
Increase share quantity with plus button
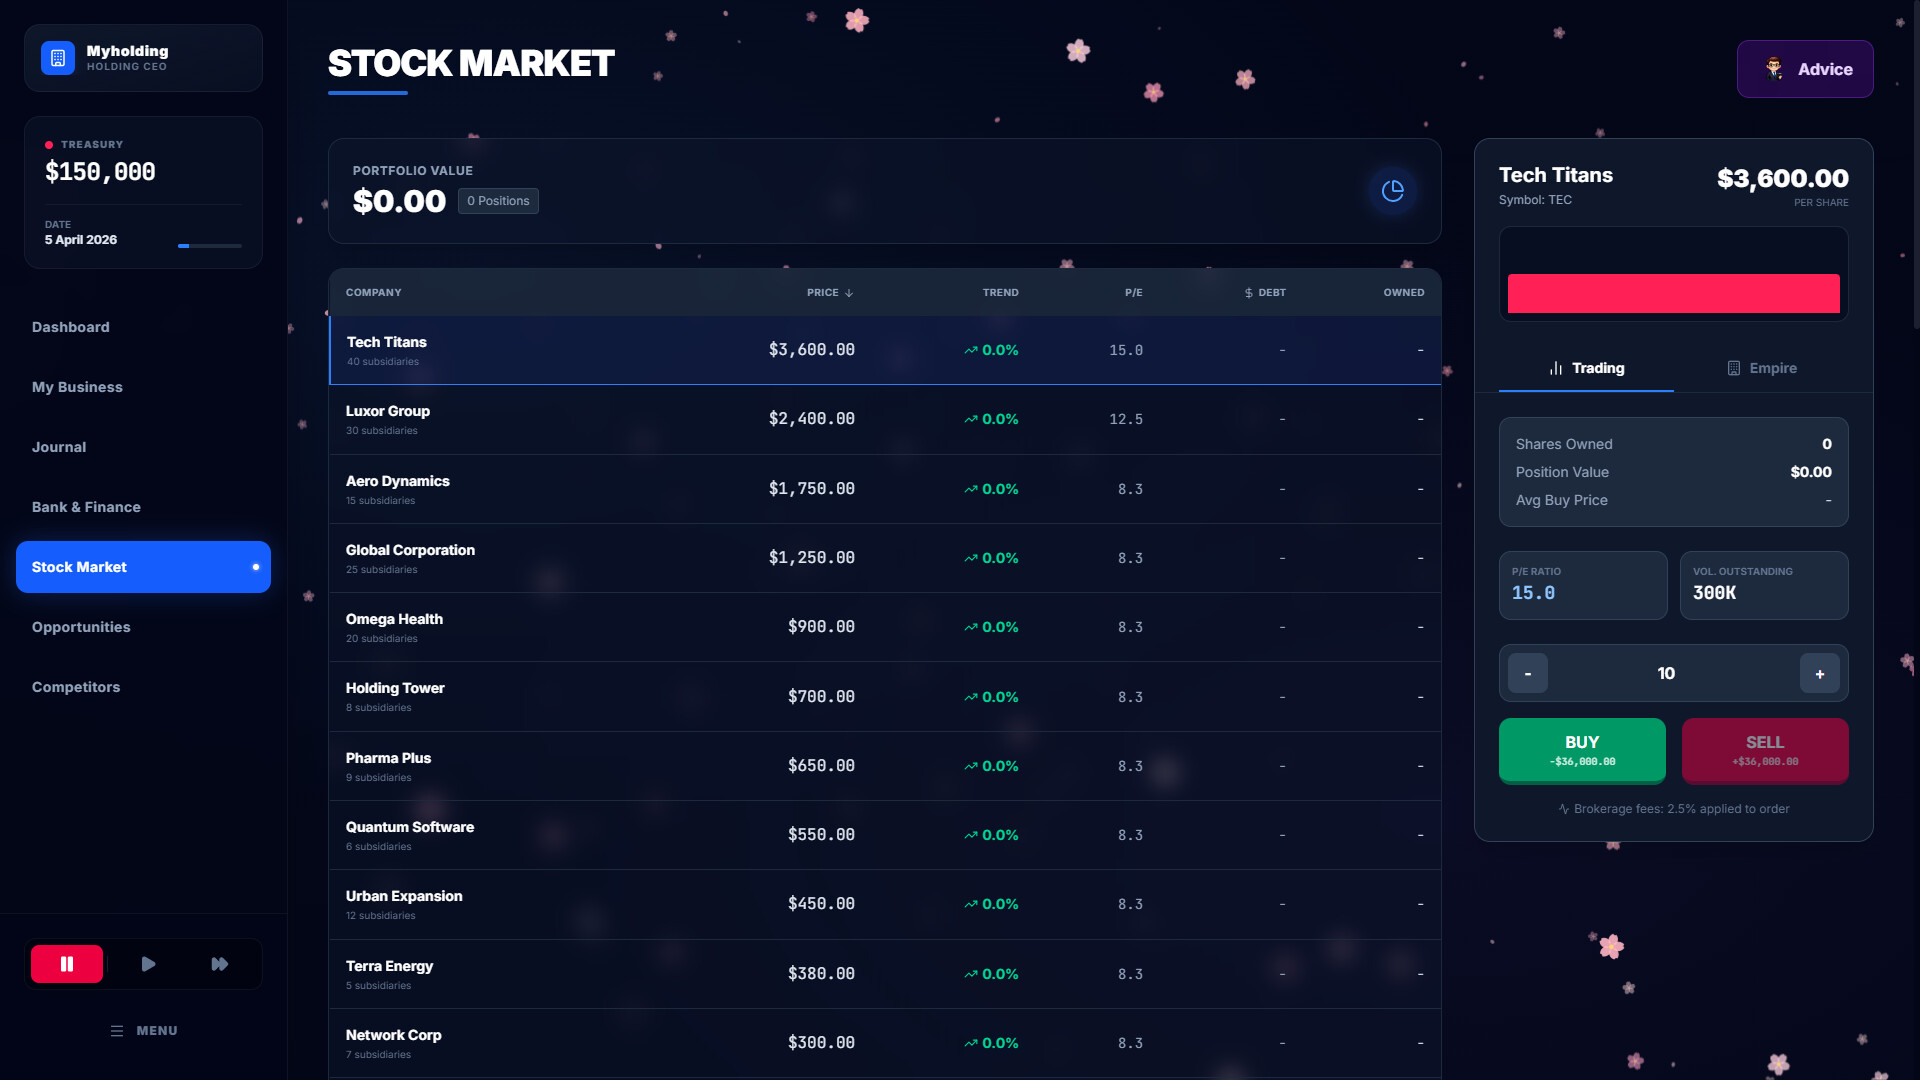tap(1819, 674)
